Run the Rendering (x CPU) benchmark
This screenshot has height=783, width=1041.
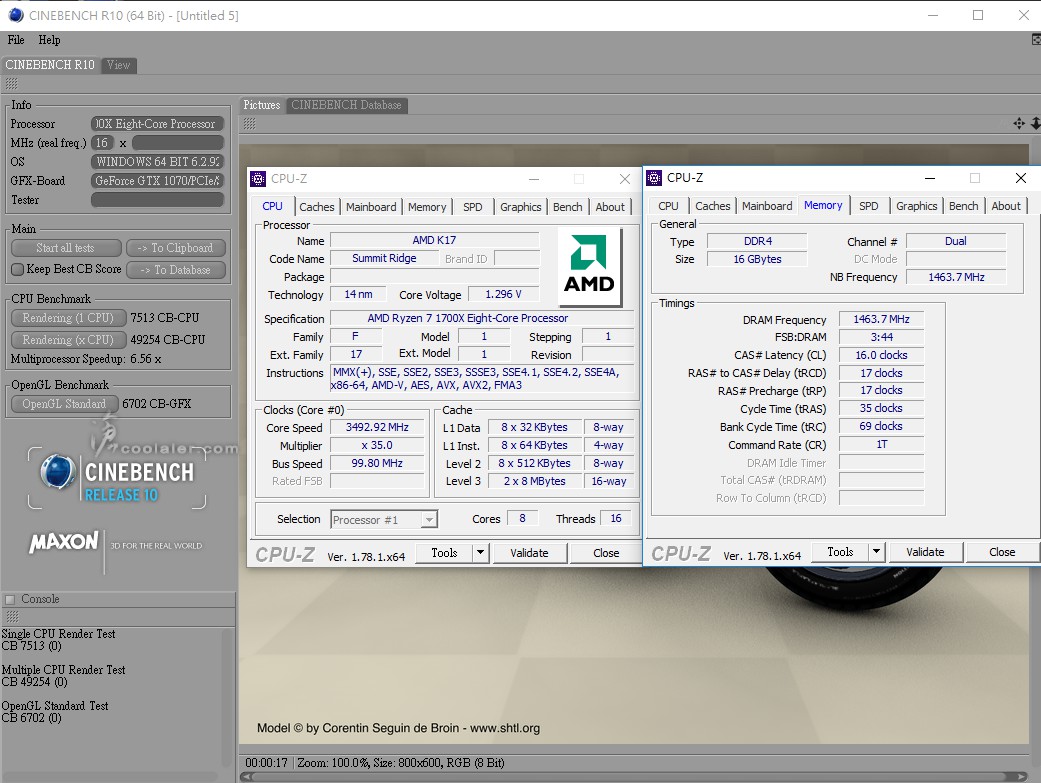point(68,339)
